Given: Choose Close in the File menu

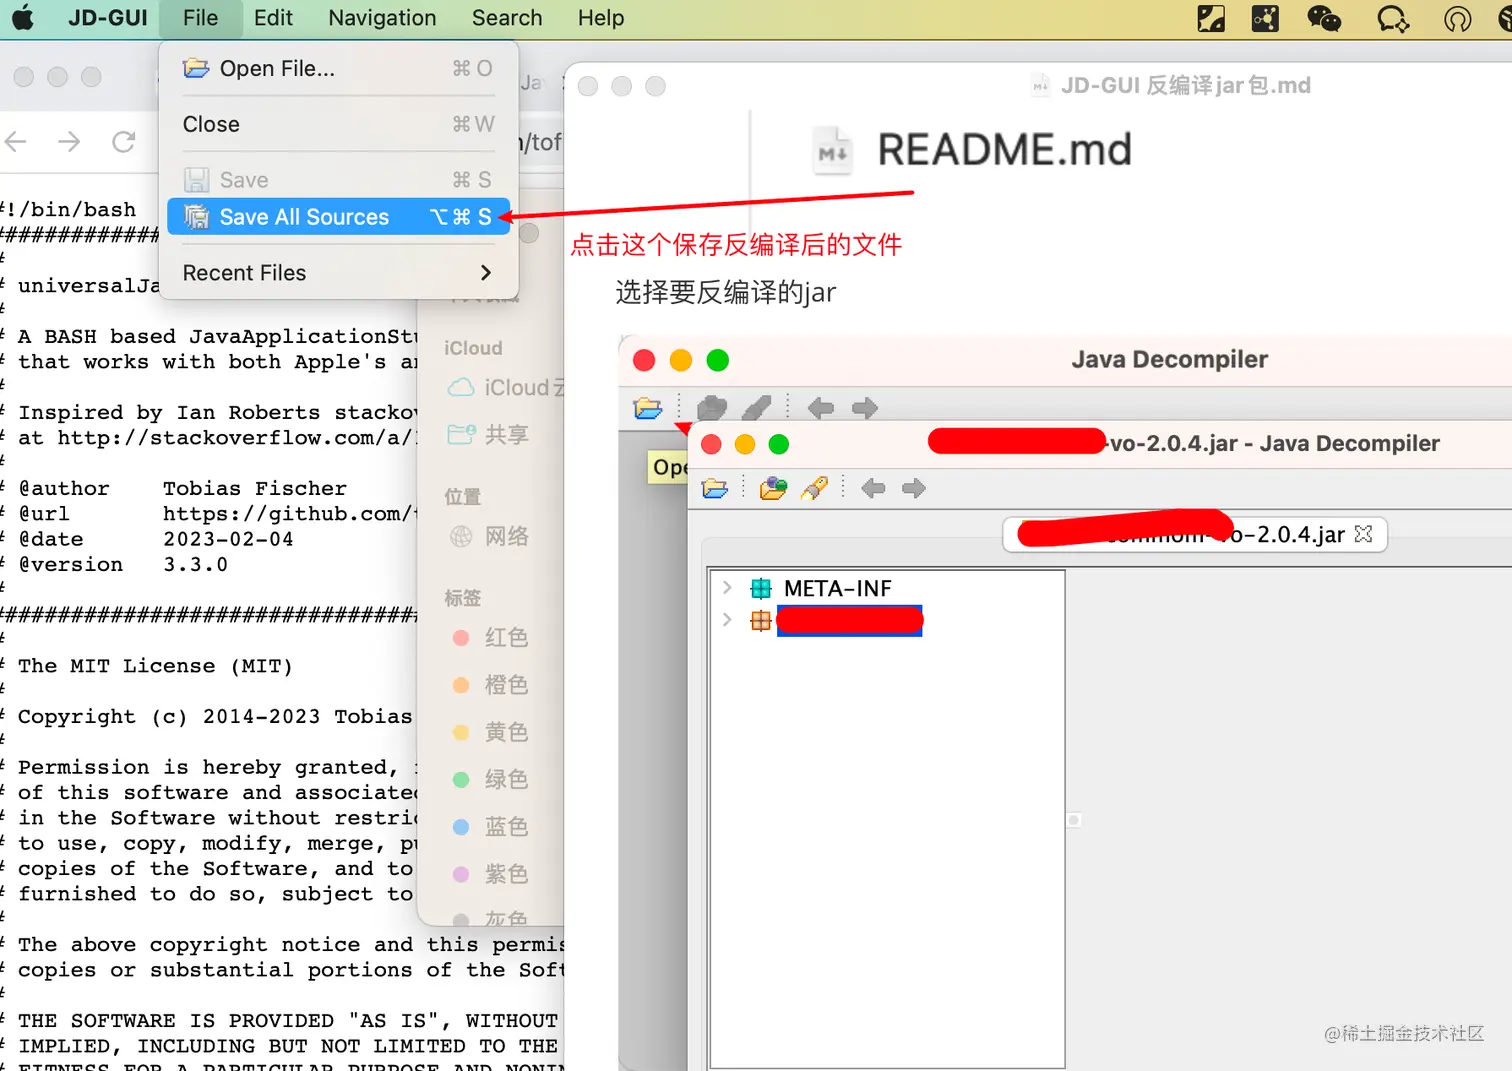Looking at the screenshot, I should click(x=338, y=124).
